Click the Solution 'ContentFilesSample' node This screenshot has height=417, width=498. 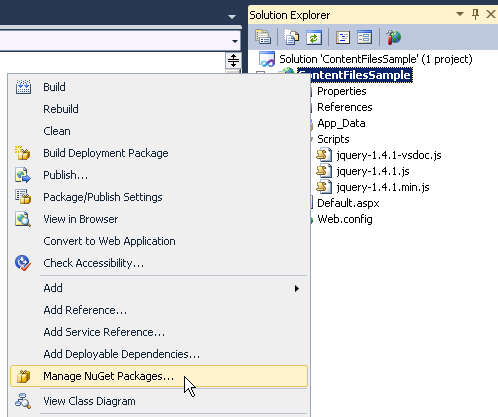point(376,59)
